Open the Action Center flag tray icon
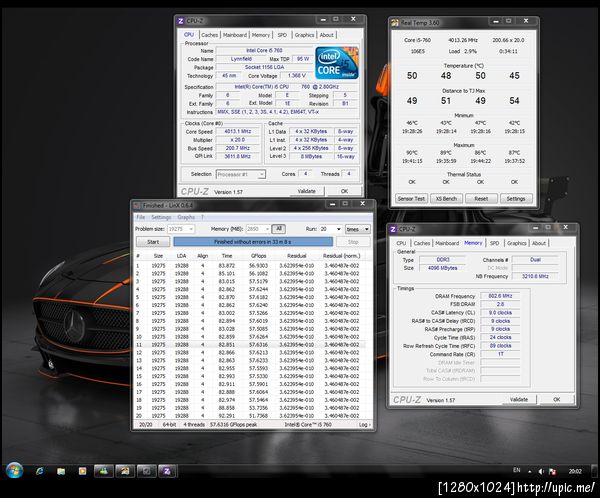The width and height of the screenshot is (600, 498). pyautogui.click(x=552, y=472)
